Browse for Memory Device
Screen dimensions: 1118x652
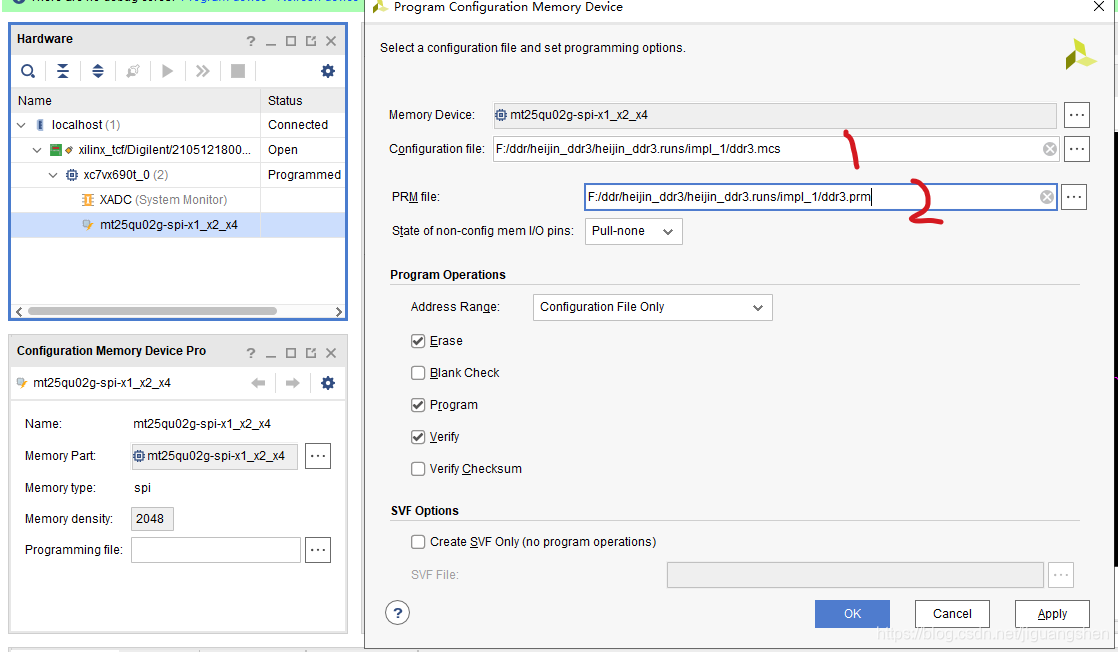pyautogui.click(x=1077, y=115)
